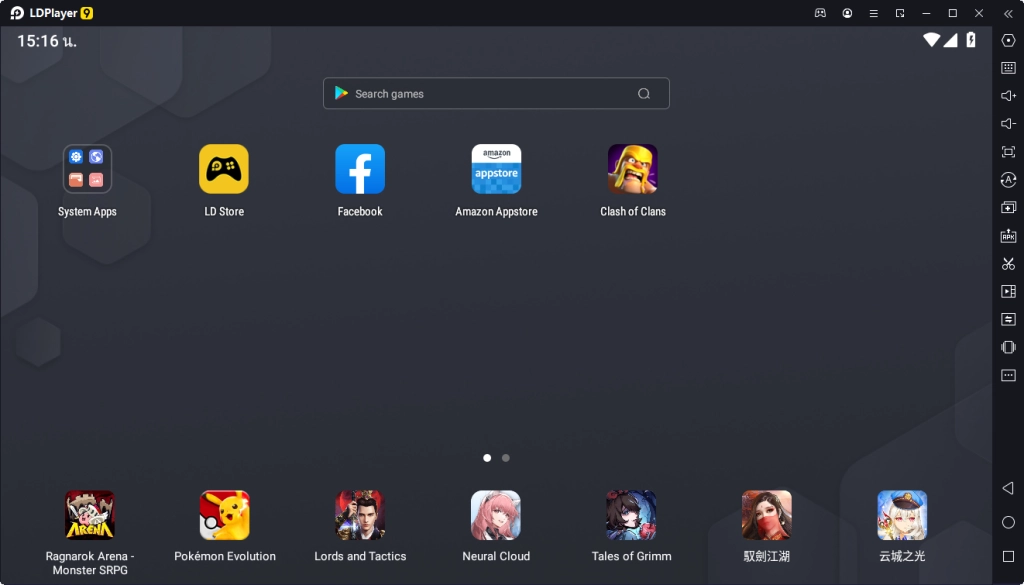Open the keyboard mapping tool
This screenshot has height=585, width=1024.
coord(1008,68)
